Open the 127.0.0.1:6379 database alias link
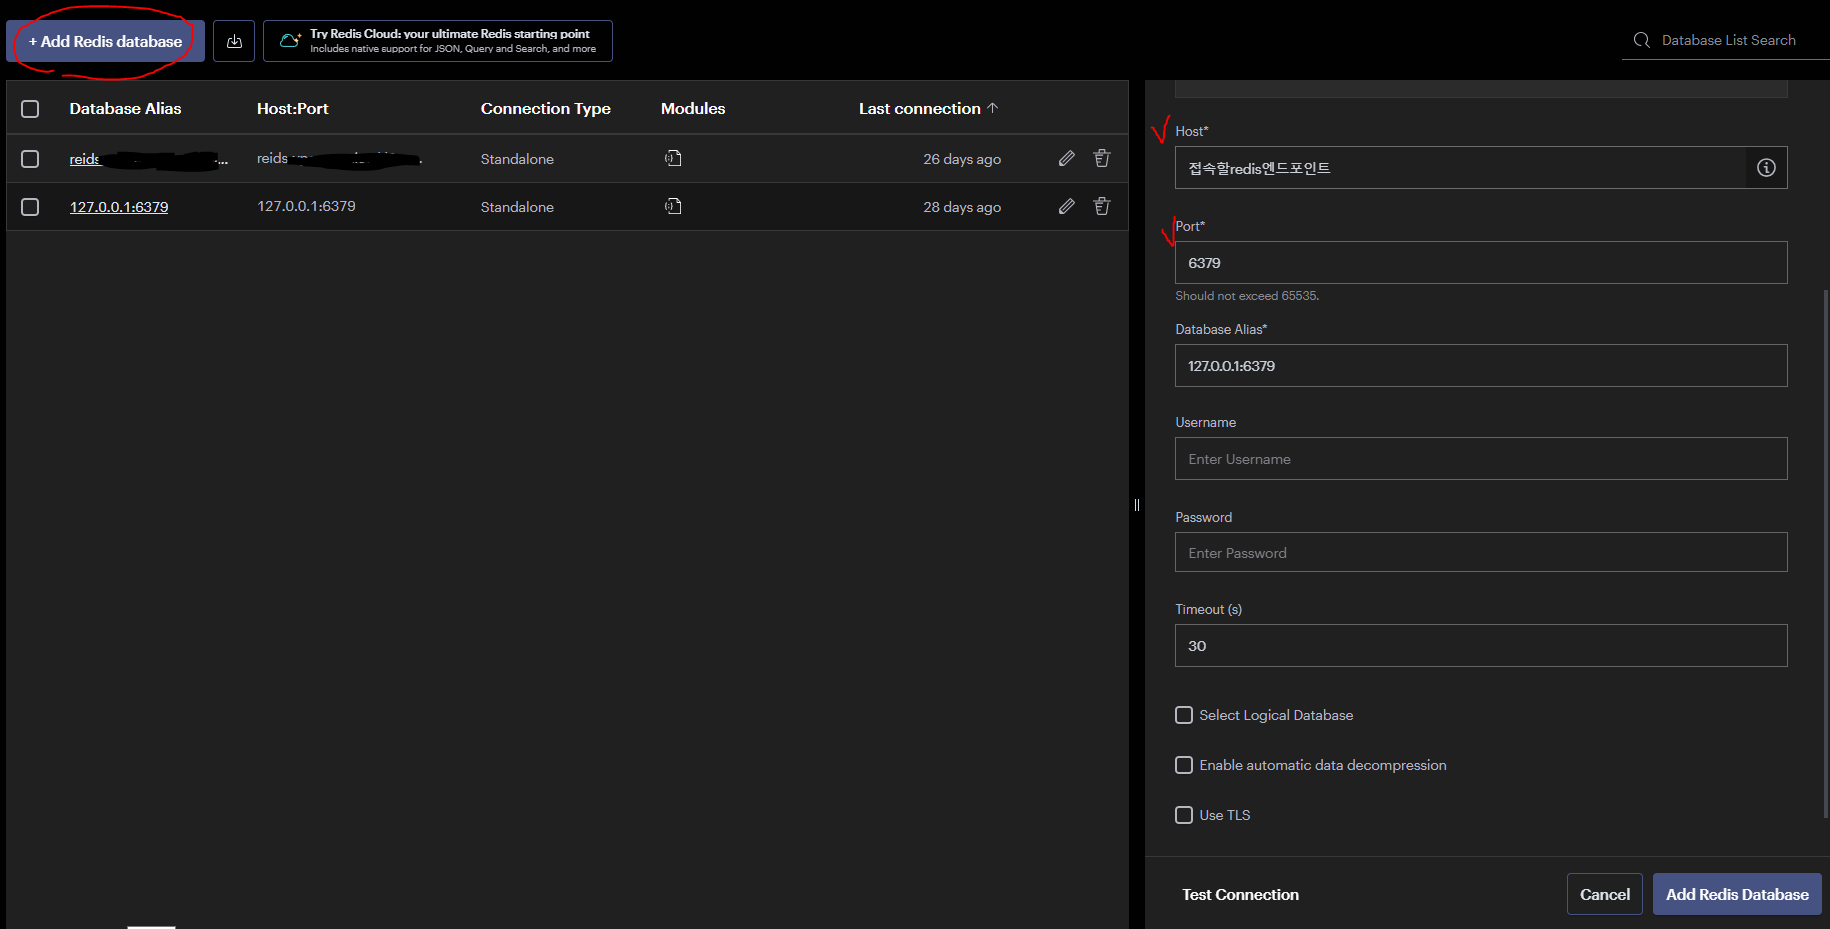 [119, 207]
